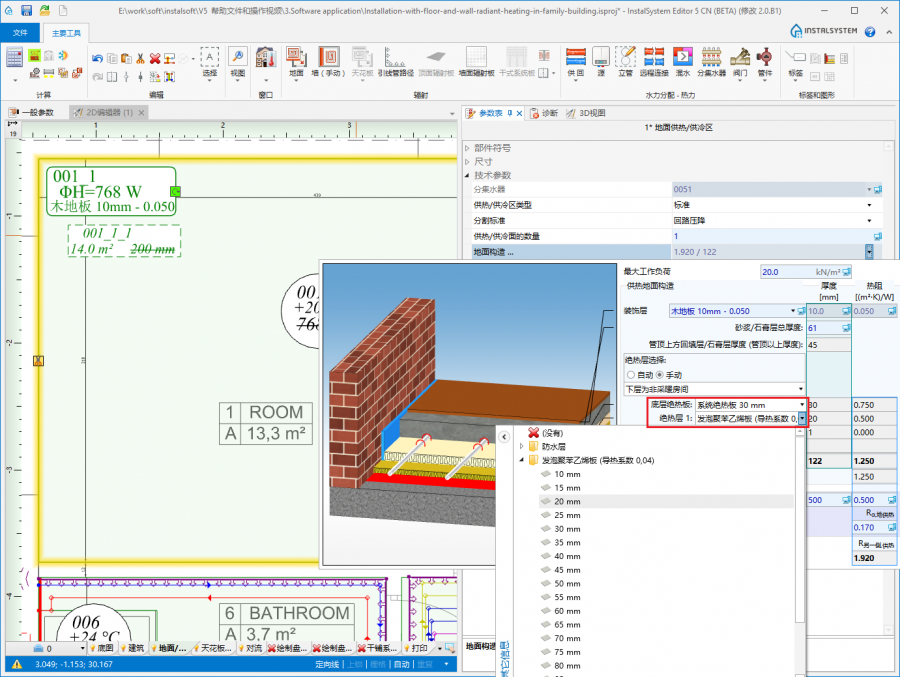
Task: Click the 地面 floor heating tool icon
Action: [x=296, y=58]
